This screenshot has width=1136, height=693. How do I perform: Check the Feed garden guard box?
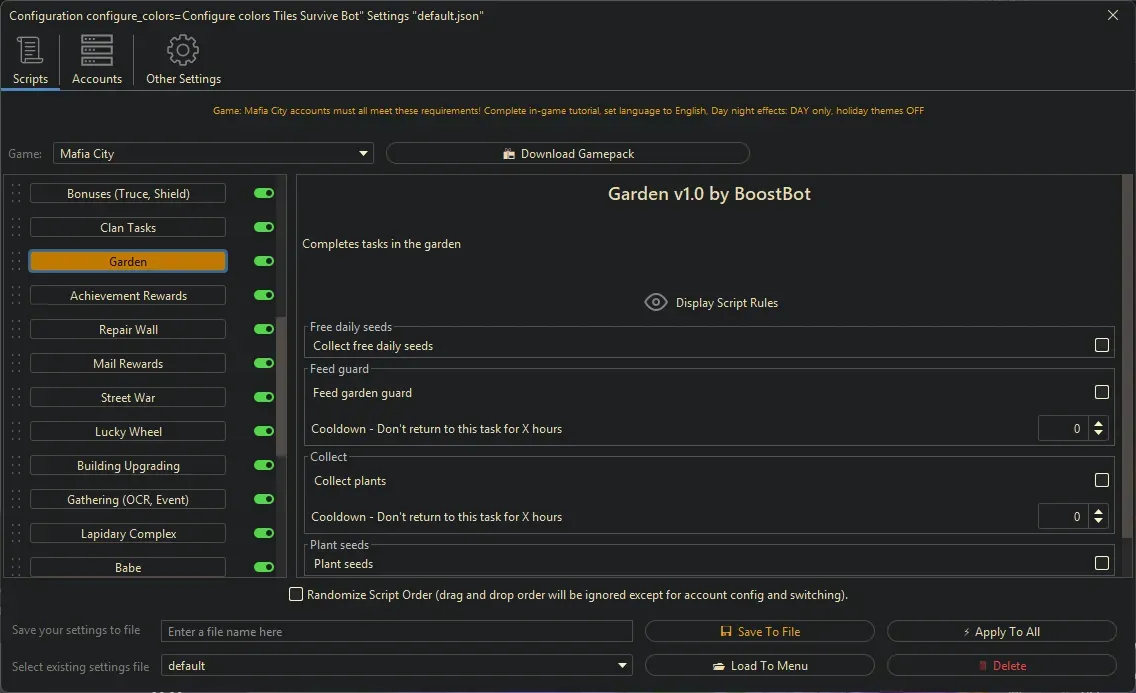tap(1101, 393)
